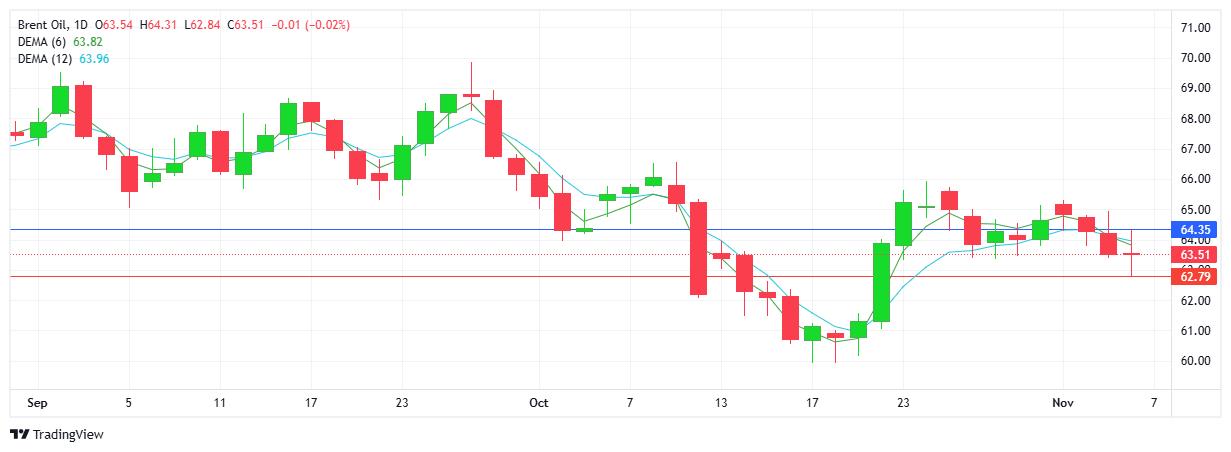This screenshot has height=452, width=1231.
Task: Click the 71.00 price scale label
Action: tap(1196, 28)
